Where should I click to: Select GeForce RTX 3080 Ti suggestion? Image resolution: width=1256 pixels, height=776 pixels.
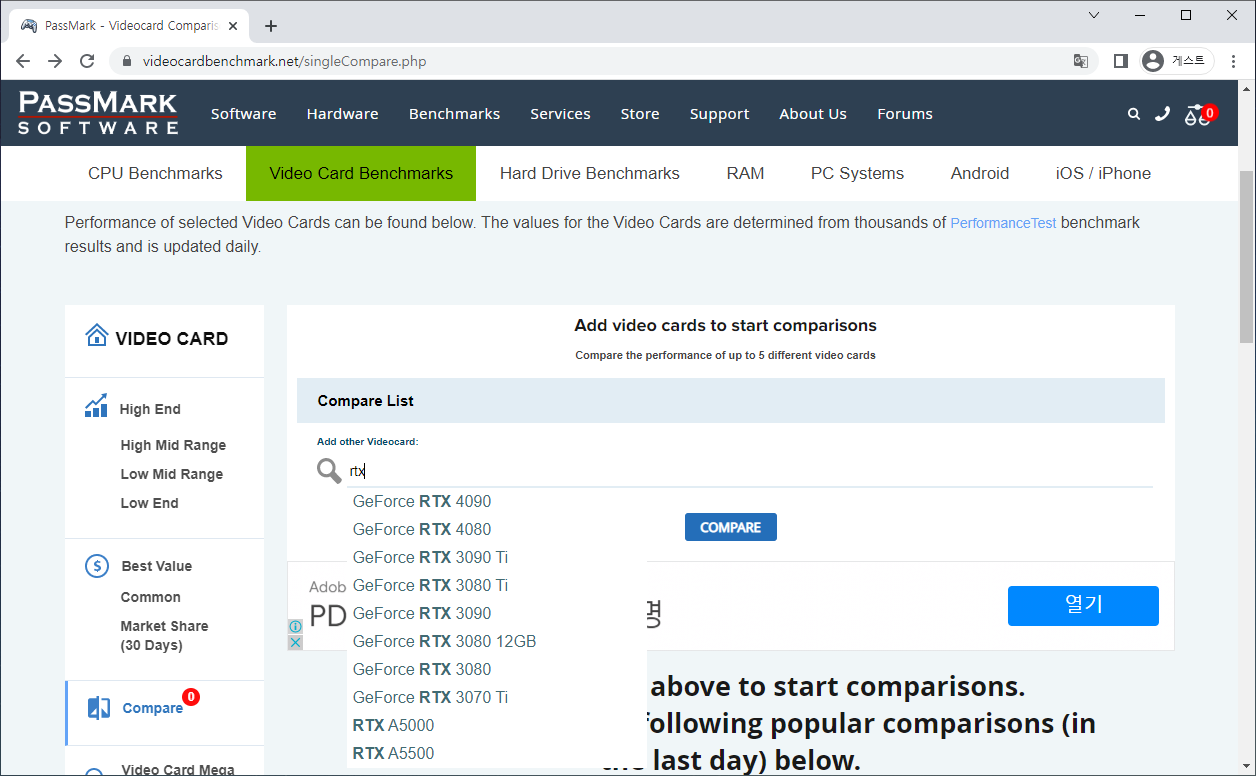coord(497,586)
